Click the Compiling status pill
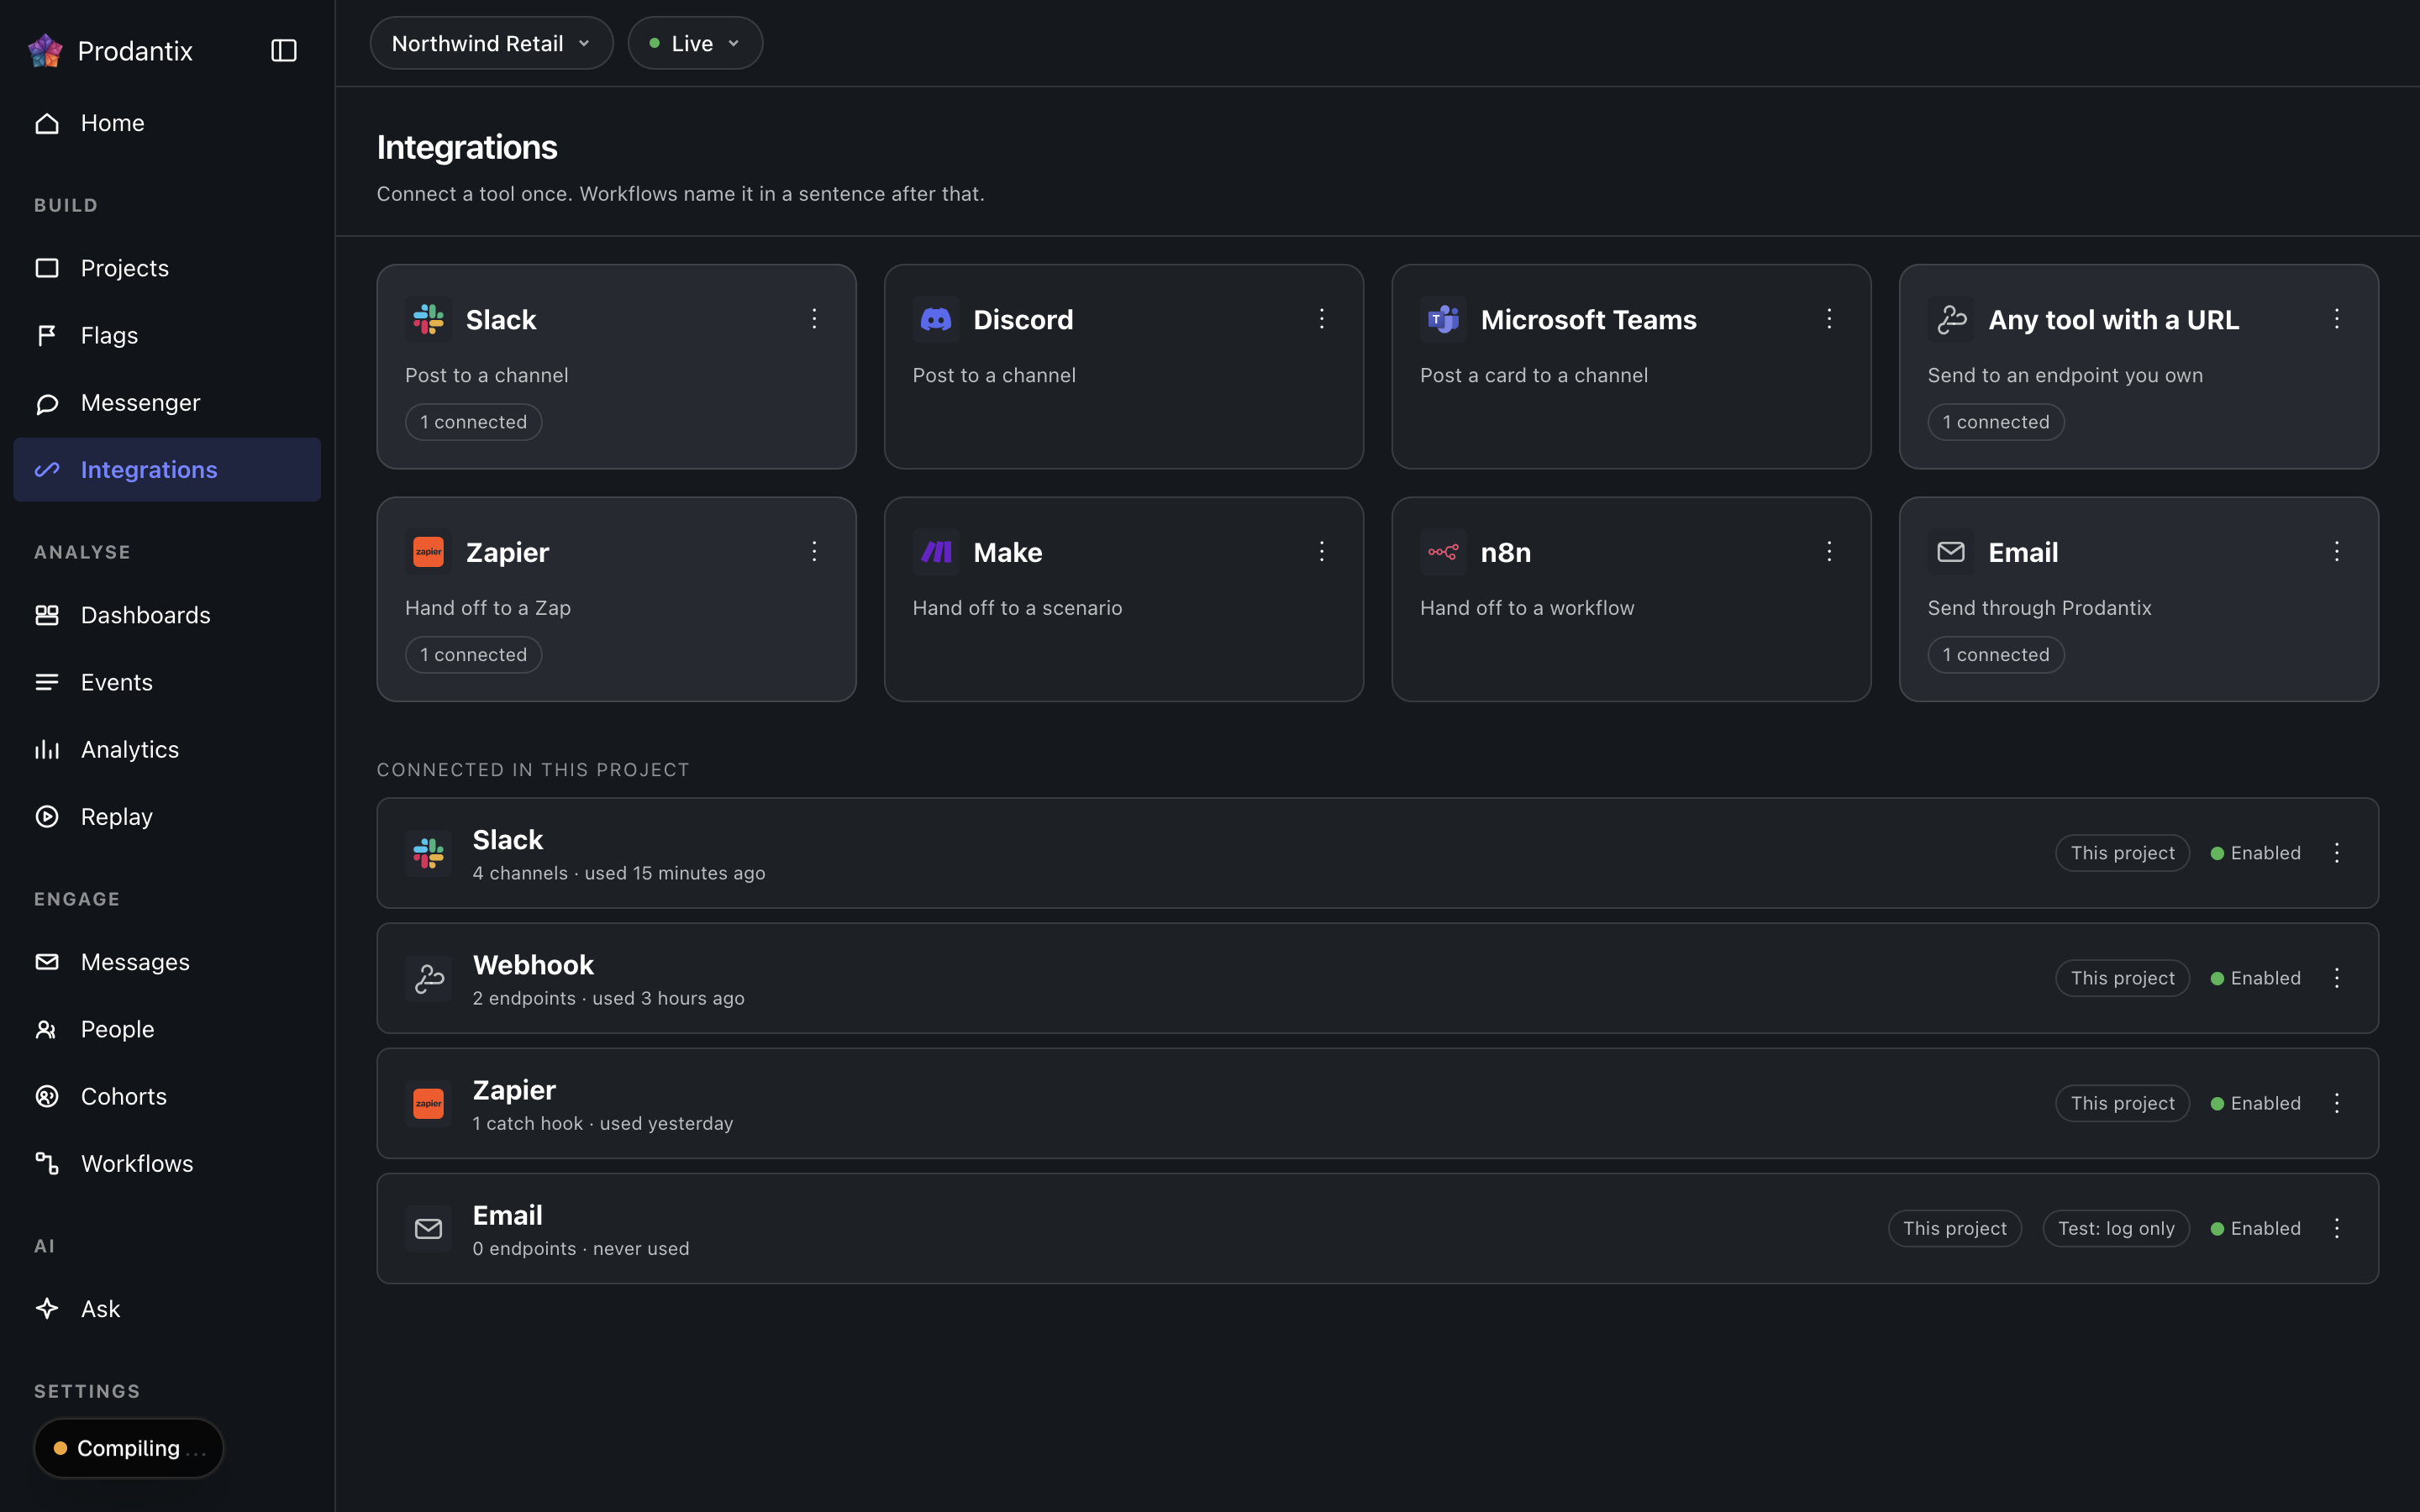 129,1448
